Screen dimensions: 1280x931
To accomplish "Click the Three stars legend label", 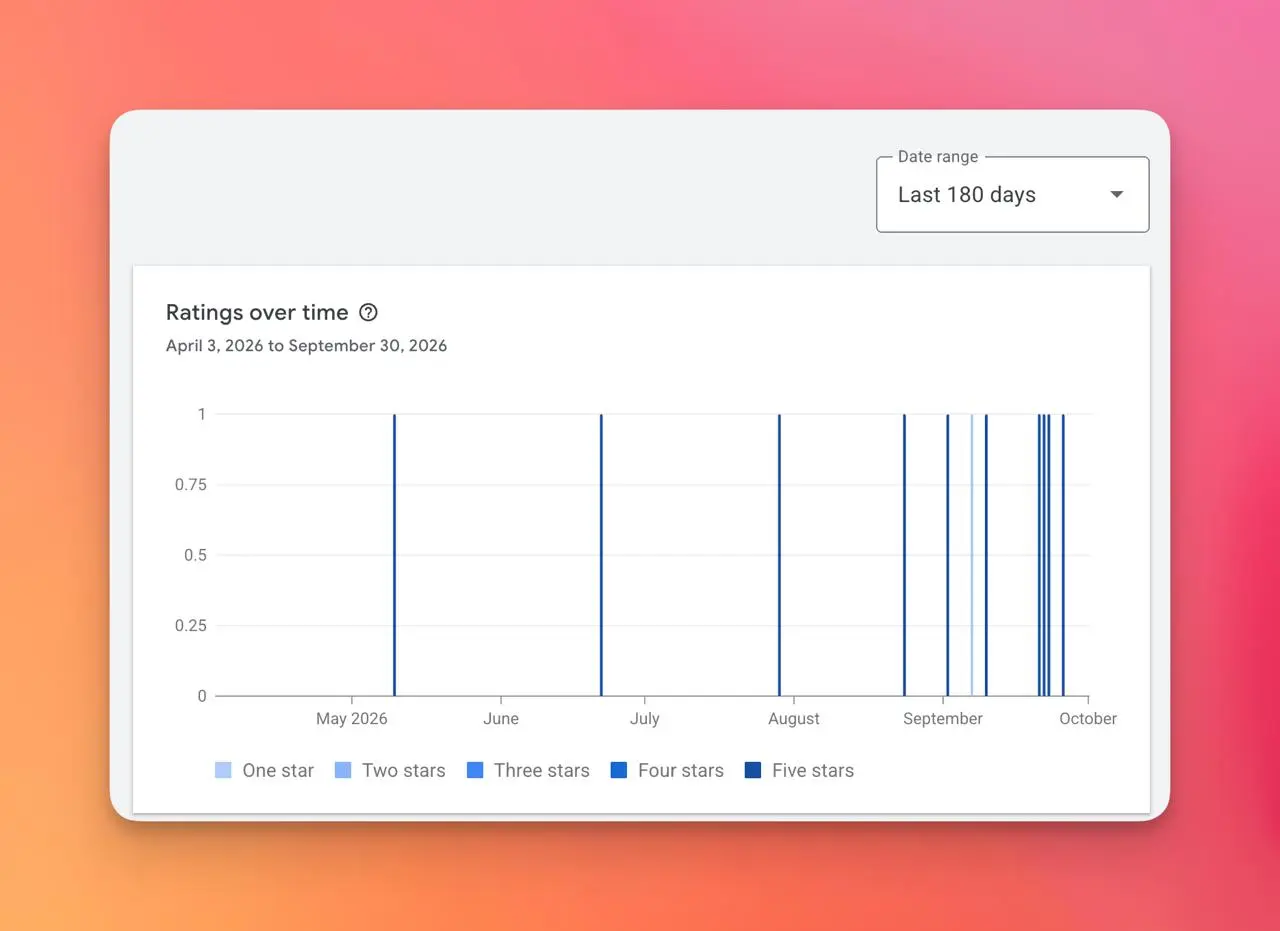I will point(542,770).
